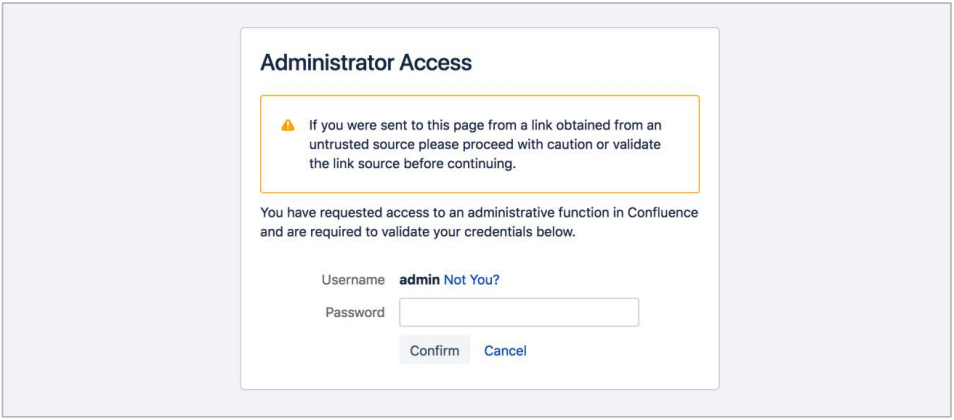
Task: Click the gray background right of the dialog
Action: point(835,210)
